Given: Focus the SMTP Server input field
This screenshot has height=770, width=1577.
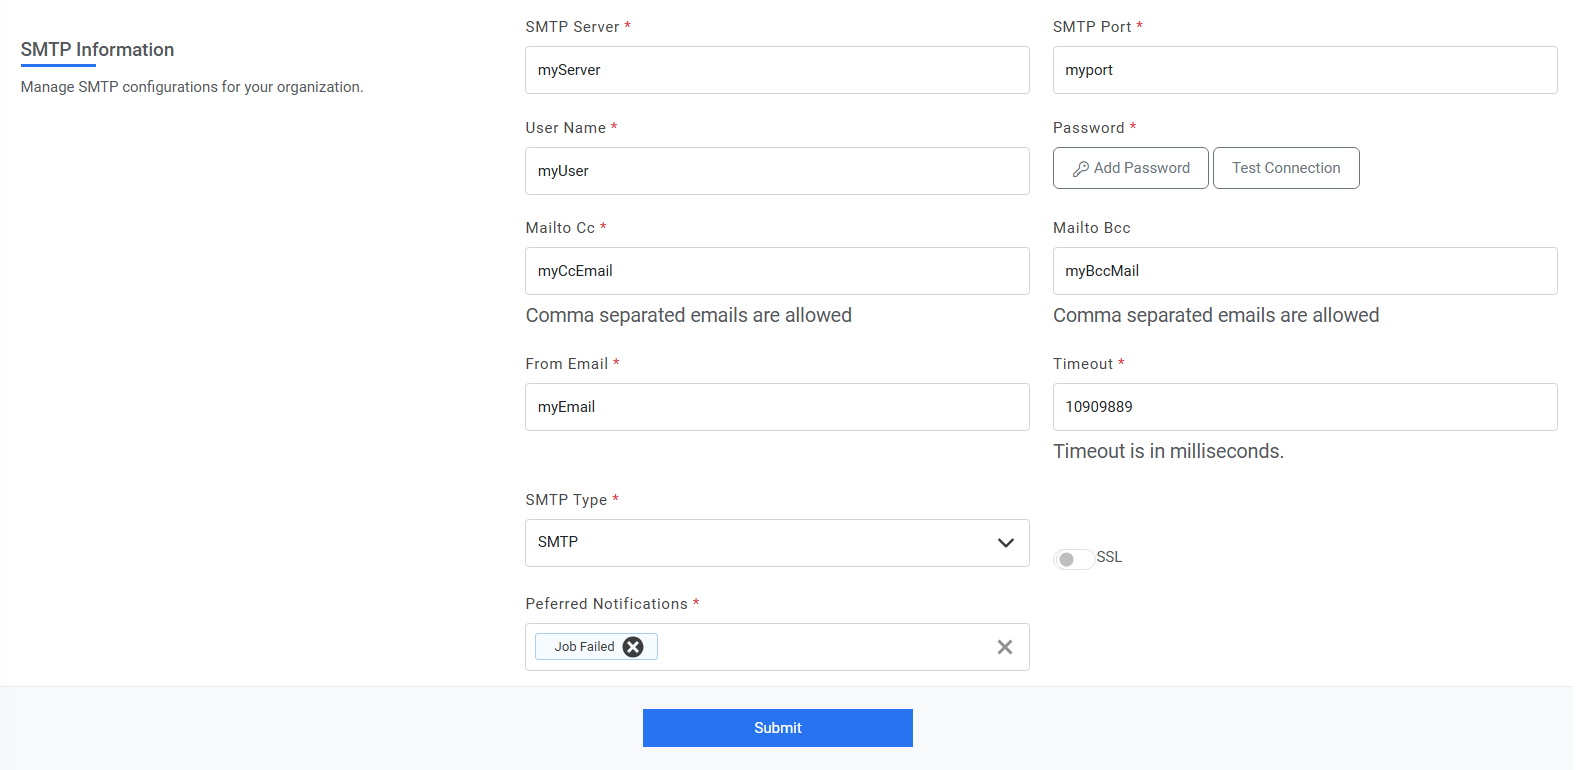Looking at the screenshot, I should [776, 70].
